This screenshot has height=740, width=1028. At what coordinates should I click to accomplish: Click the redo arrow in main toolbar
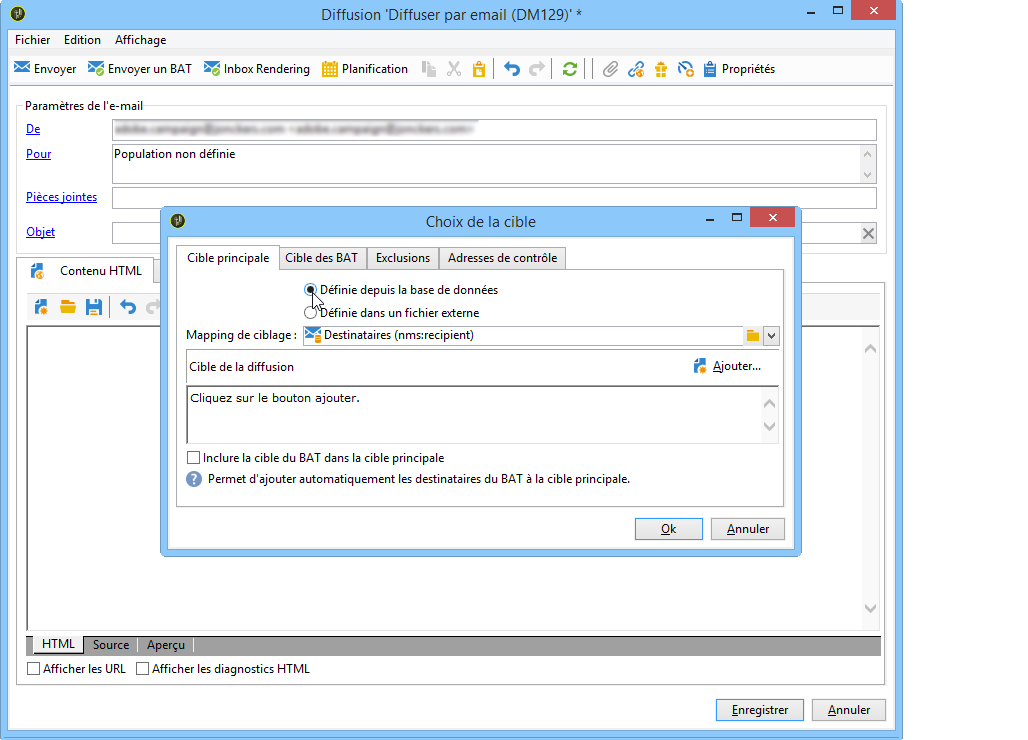click(537, 69)
